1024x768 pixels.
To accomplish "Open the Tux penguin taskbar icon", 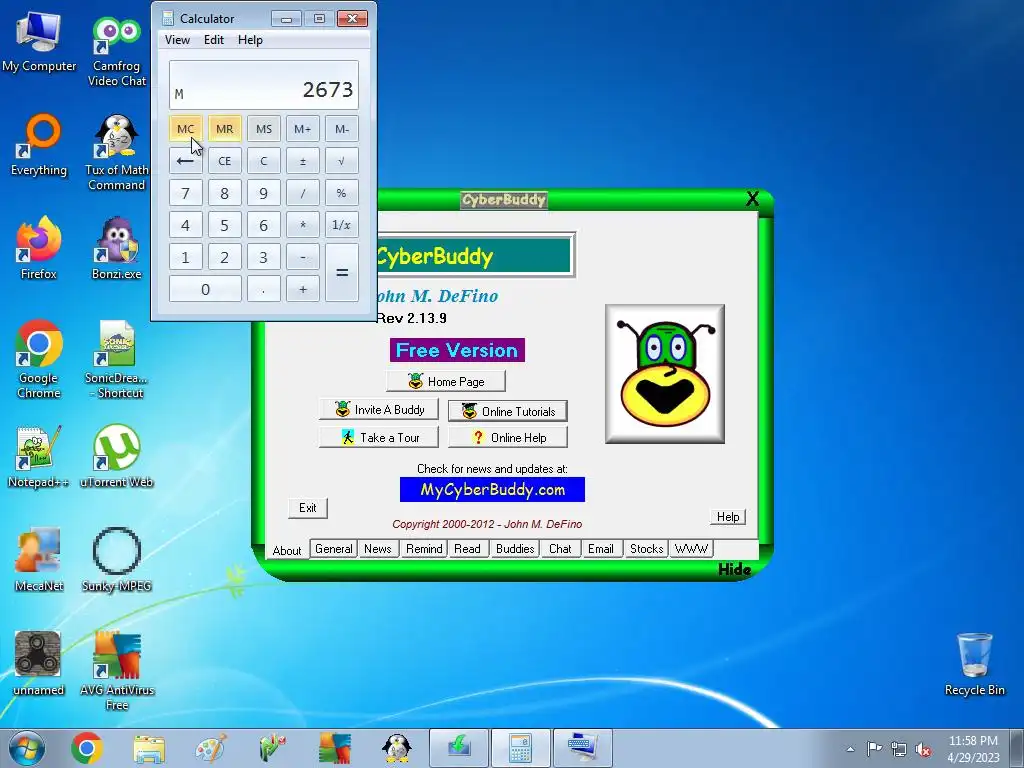I will (x=396, y=748).
